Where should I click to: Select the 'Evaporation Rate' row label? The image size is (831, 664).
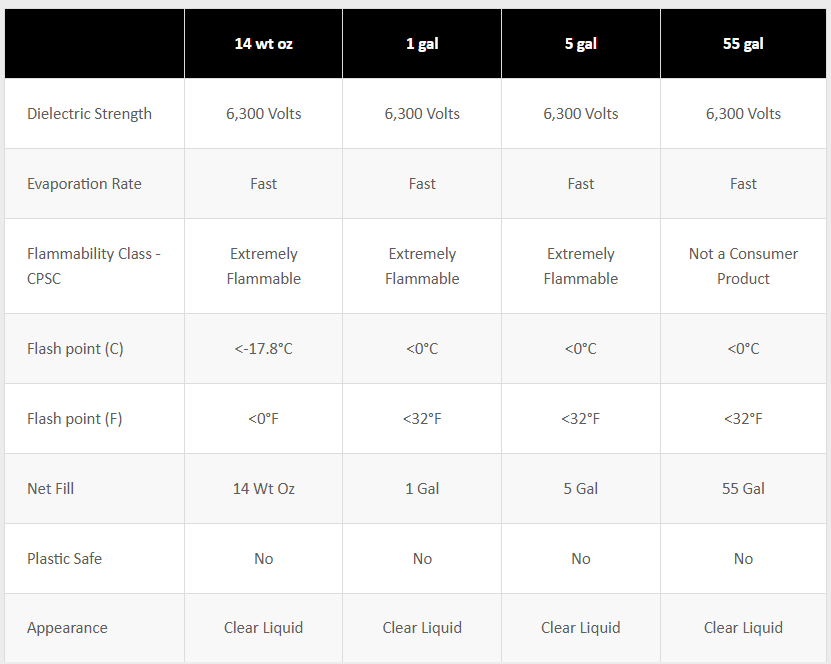point(84,184)
